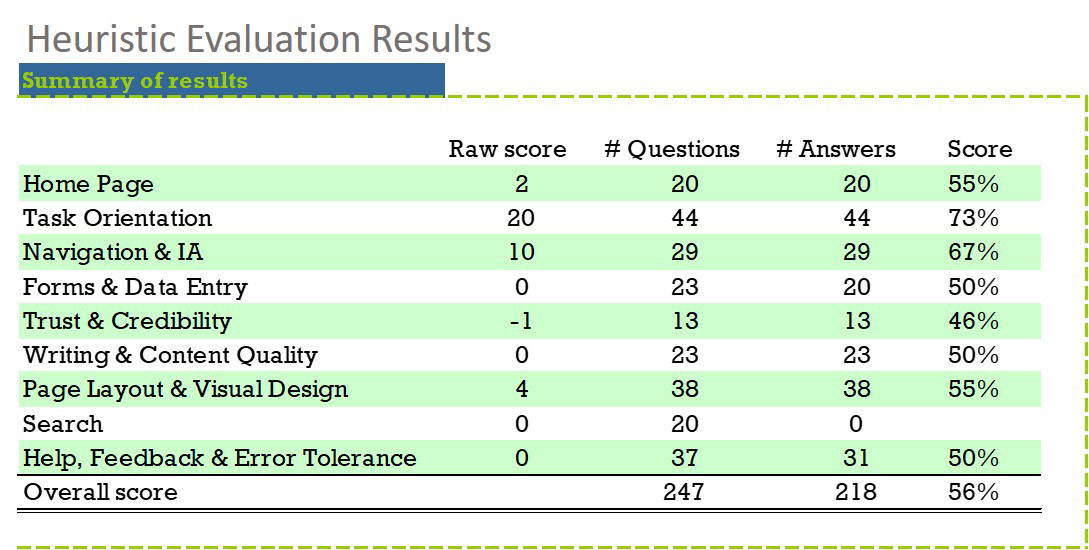Image resolution: width=1089 pixels, height=550 pixels.
Task: Select Forms & Data Entry score '50%'
Action: 973,287
